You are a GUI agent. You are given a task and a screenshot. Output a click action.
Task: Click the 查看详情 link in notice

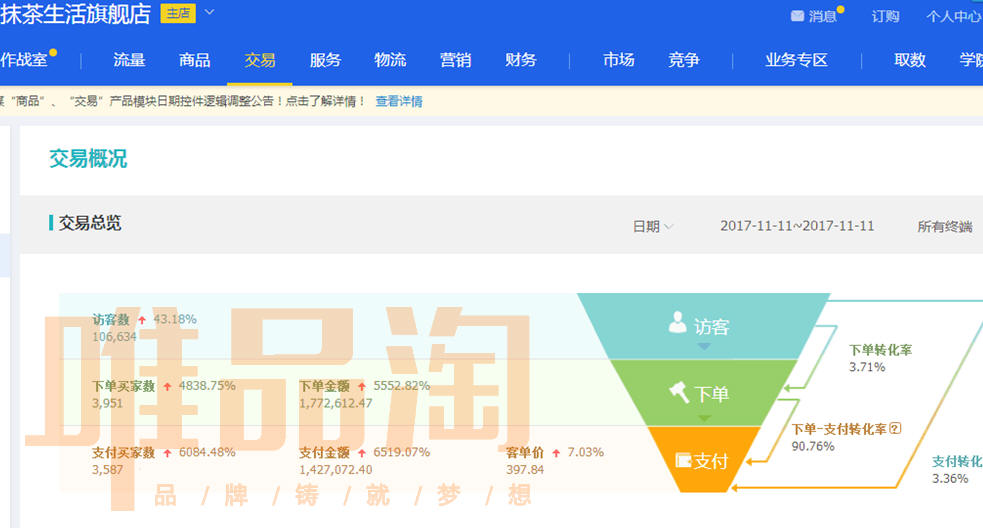point(399,101)
